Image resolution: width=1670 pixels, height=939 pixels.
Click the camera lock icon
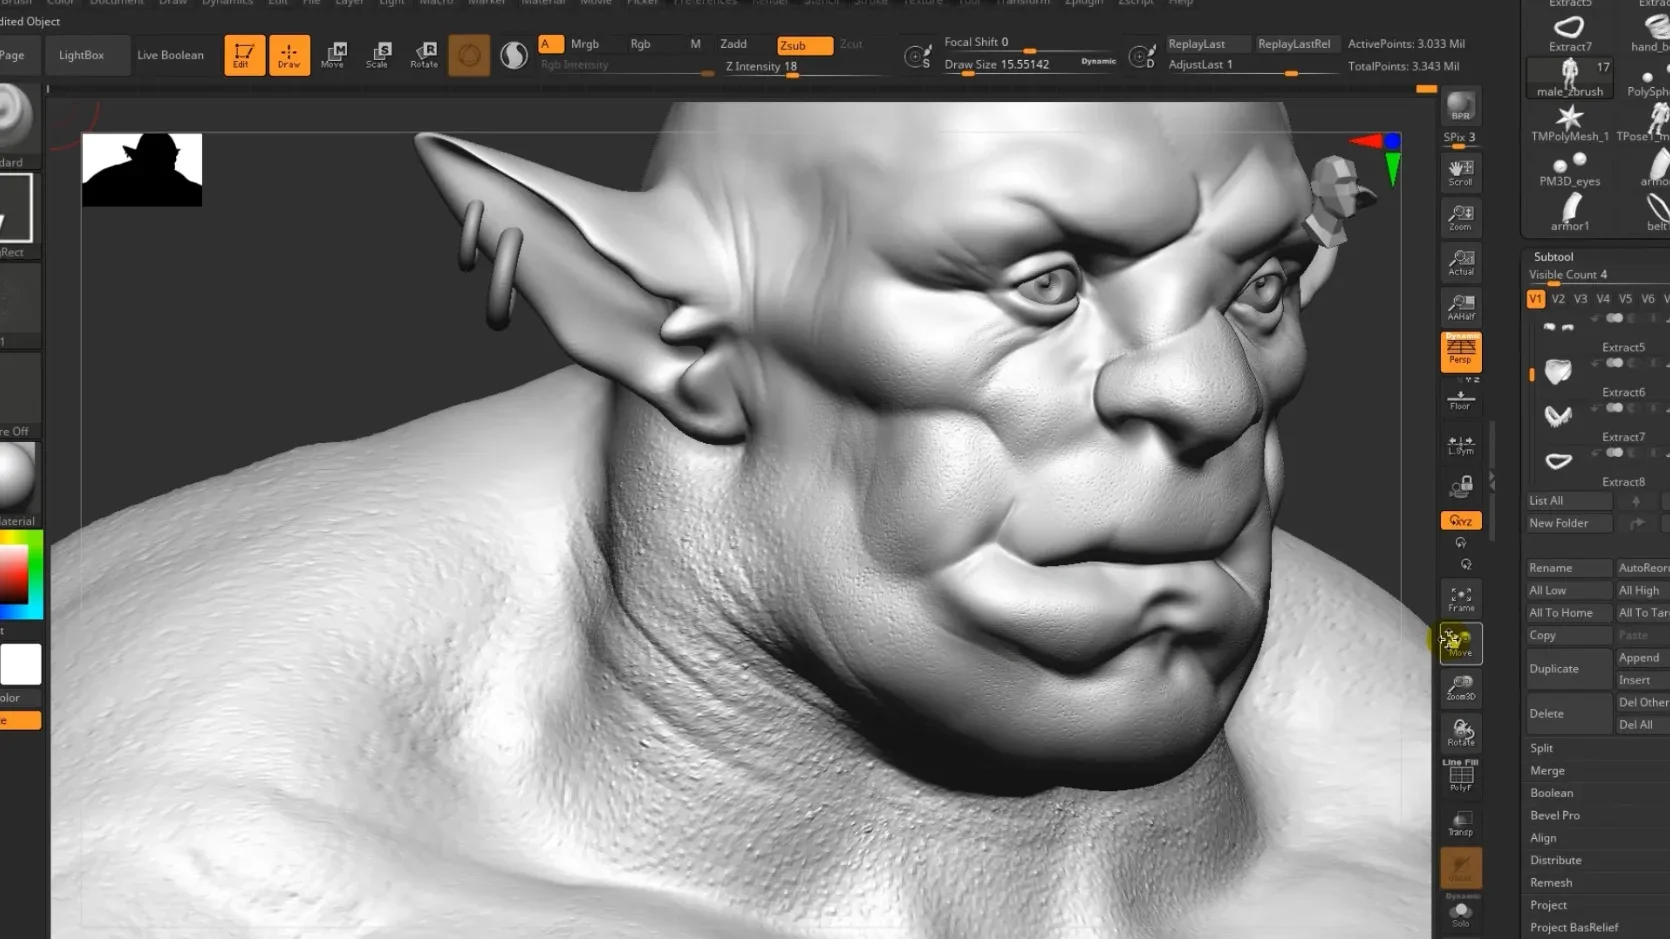[x=1461, y=487]
